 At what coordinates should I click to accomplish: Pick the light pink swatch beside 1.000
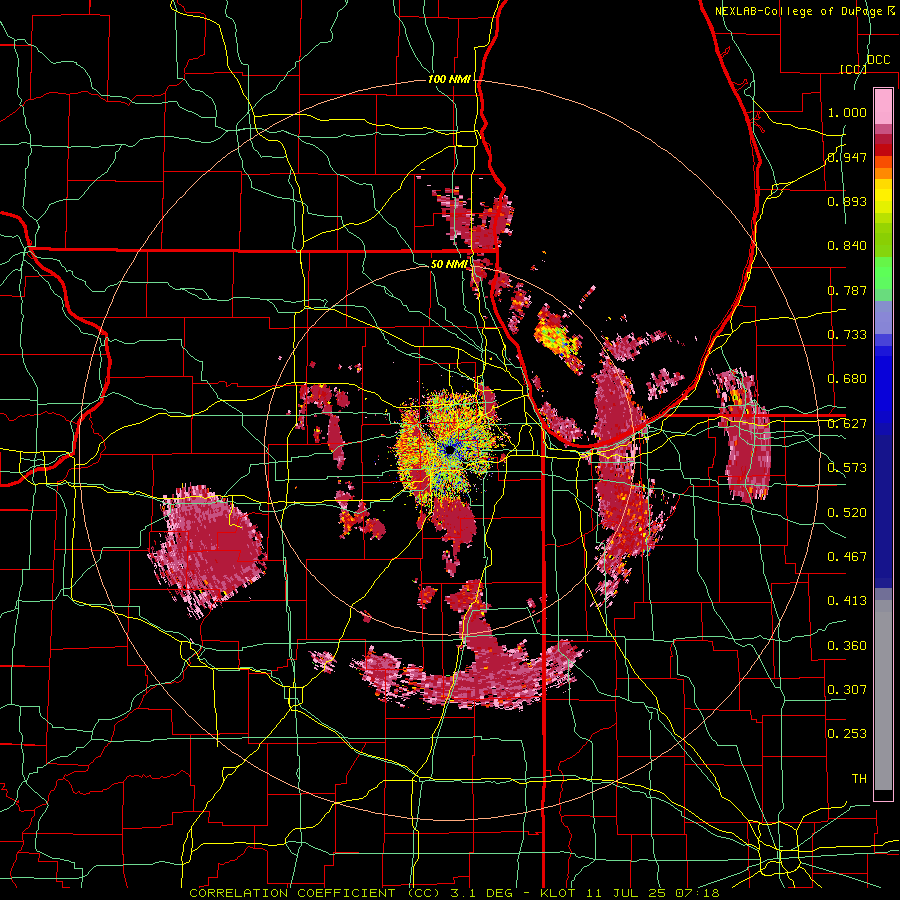tap(883, 107)
